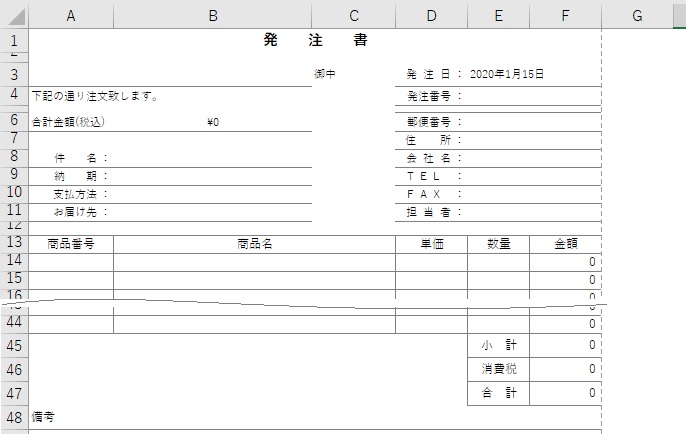Select row 46 header
686x434 pixels.
[x=14, y=369]
